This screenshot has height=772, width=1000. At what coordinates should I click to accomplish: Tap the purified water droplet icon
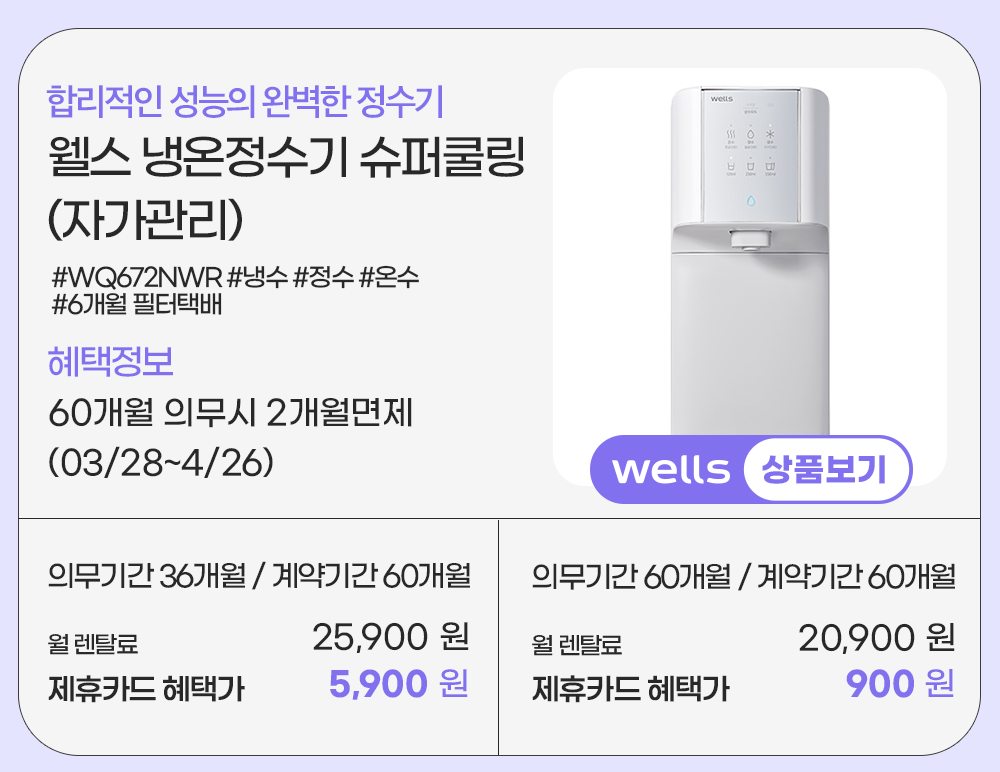point(751,133)
